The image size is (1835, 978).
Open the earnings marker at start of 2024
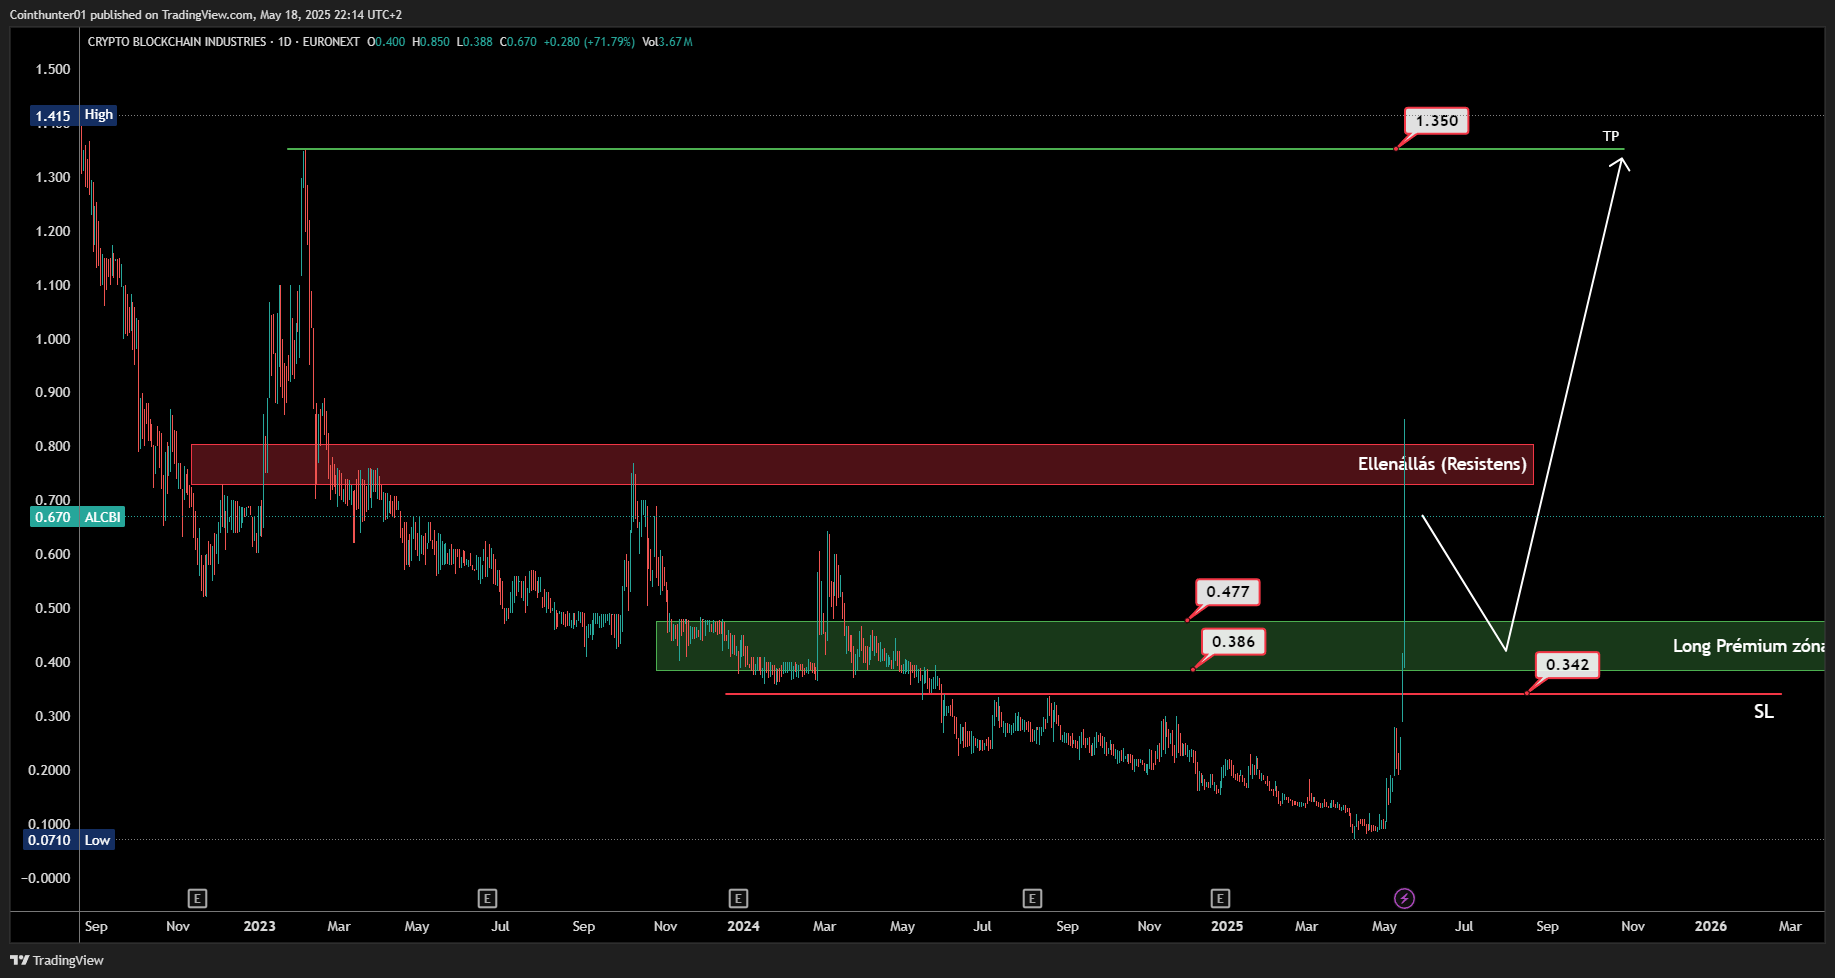(x=738, y=898)
